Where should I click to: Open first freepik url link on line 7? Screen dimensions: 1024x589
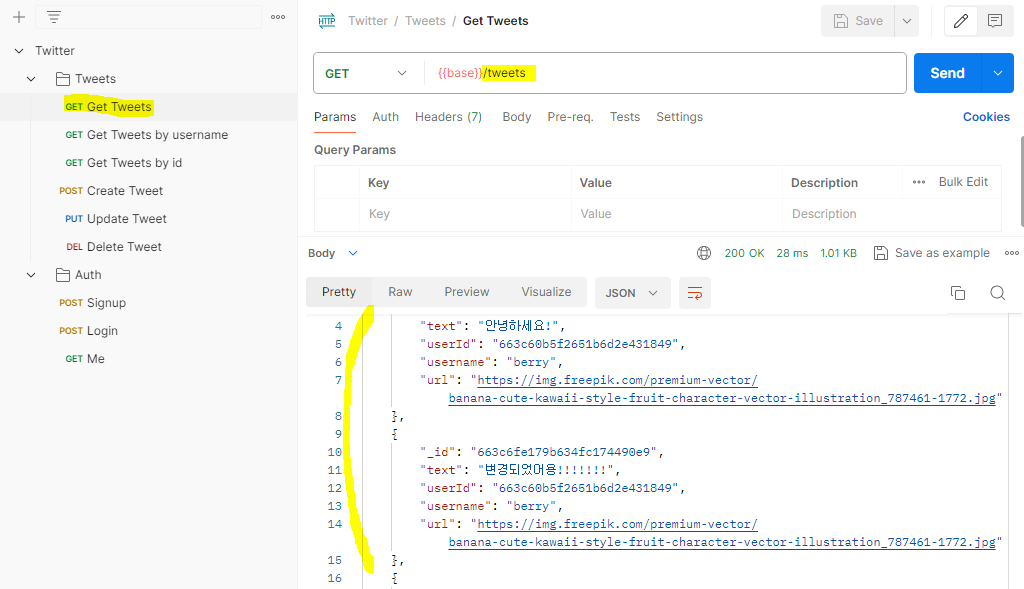(617, 380)
